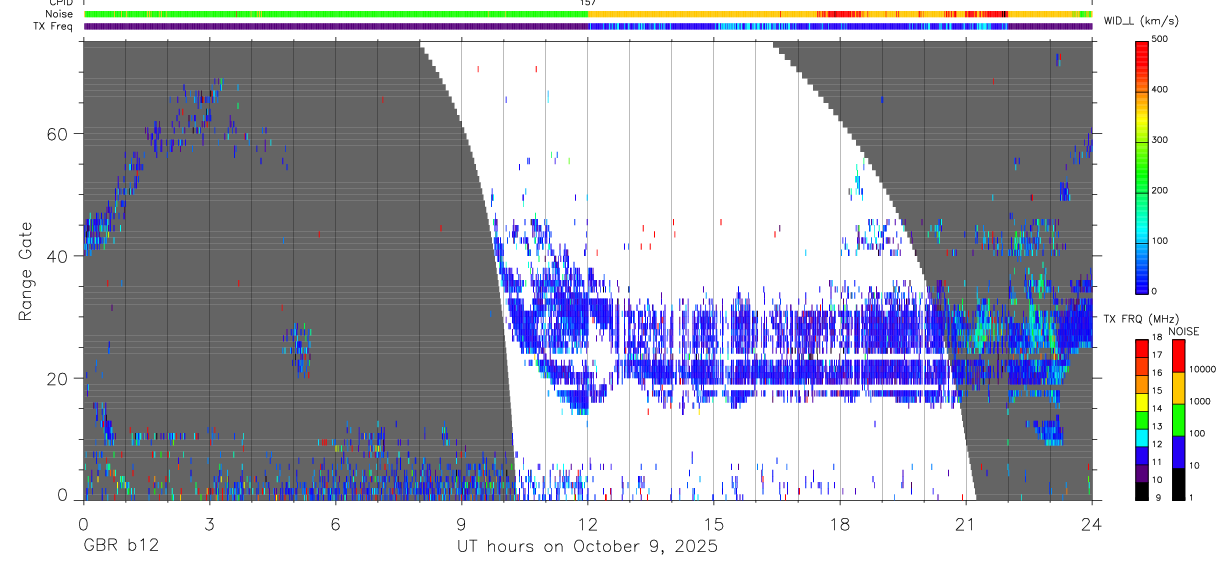Click the '200' label on the width colorbar
Screen dimensions: 1228x567
click(1161, 190)
